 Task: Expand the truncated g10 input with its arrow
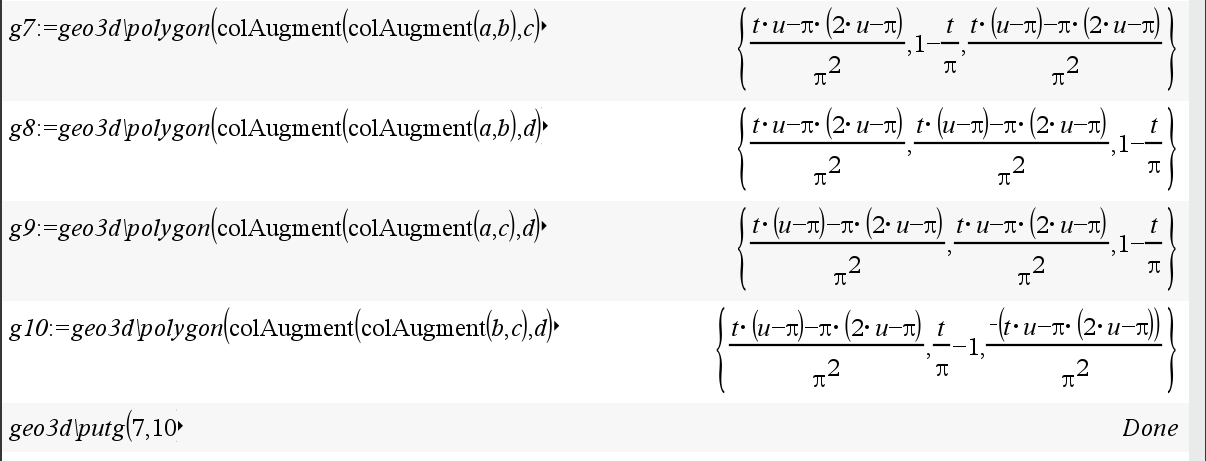[554, 328]
